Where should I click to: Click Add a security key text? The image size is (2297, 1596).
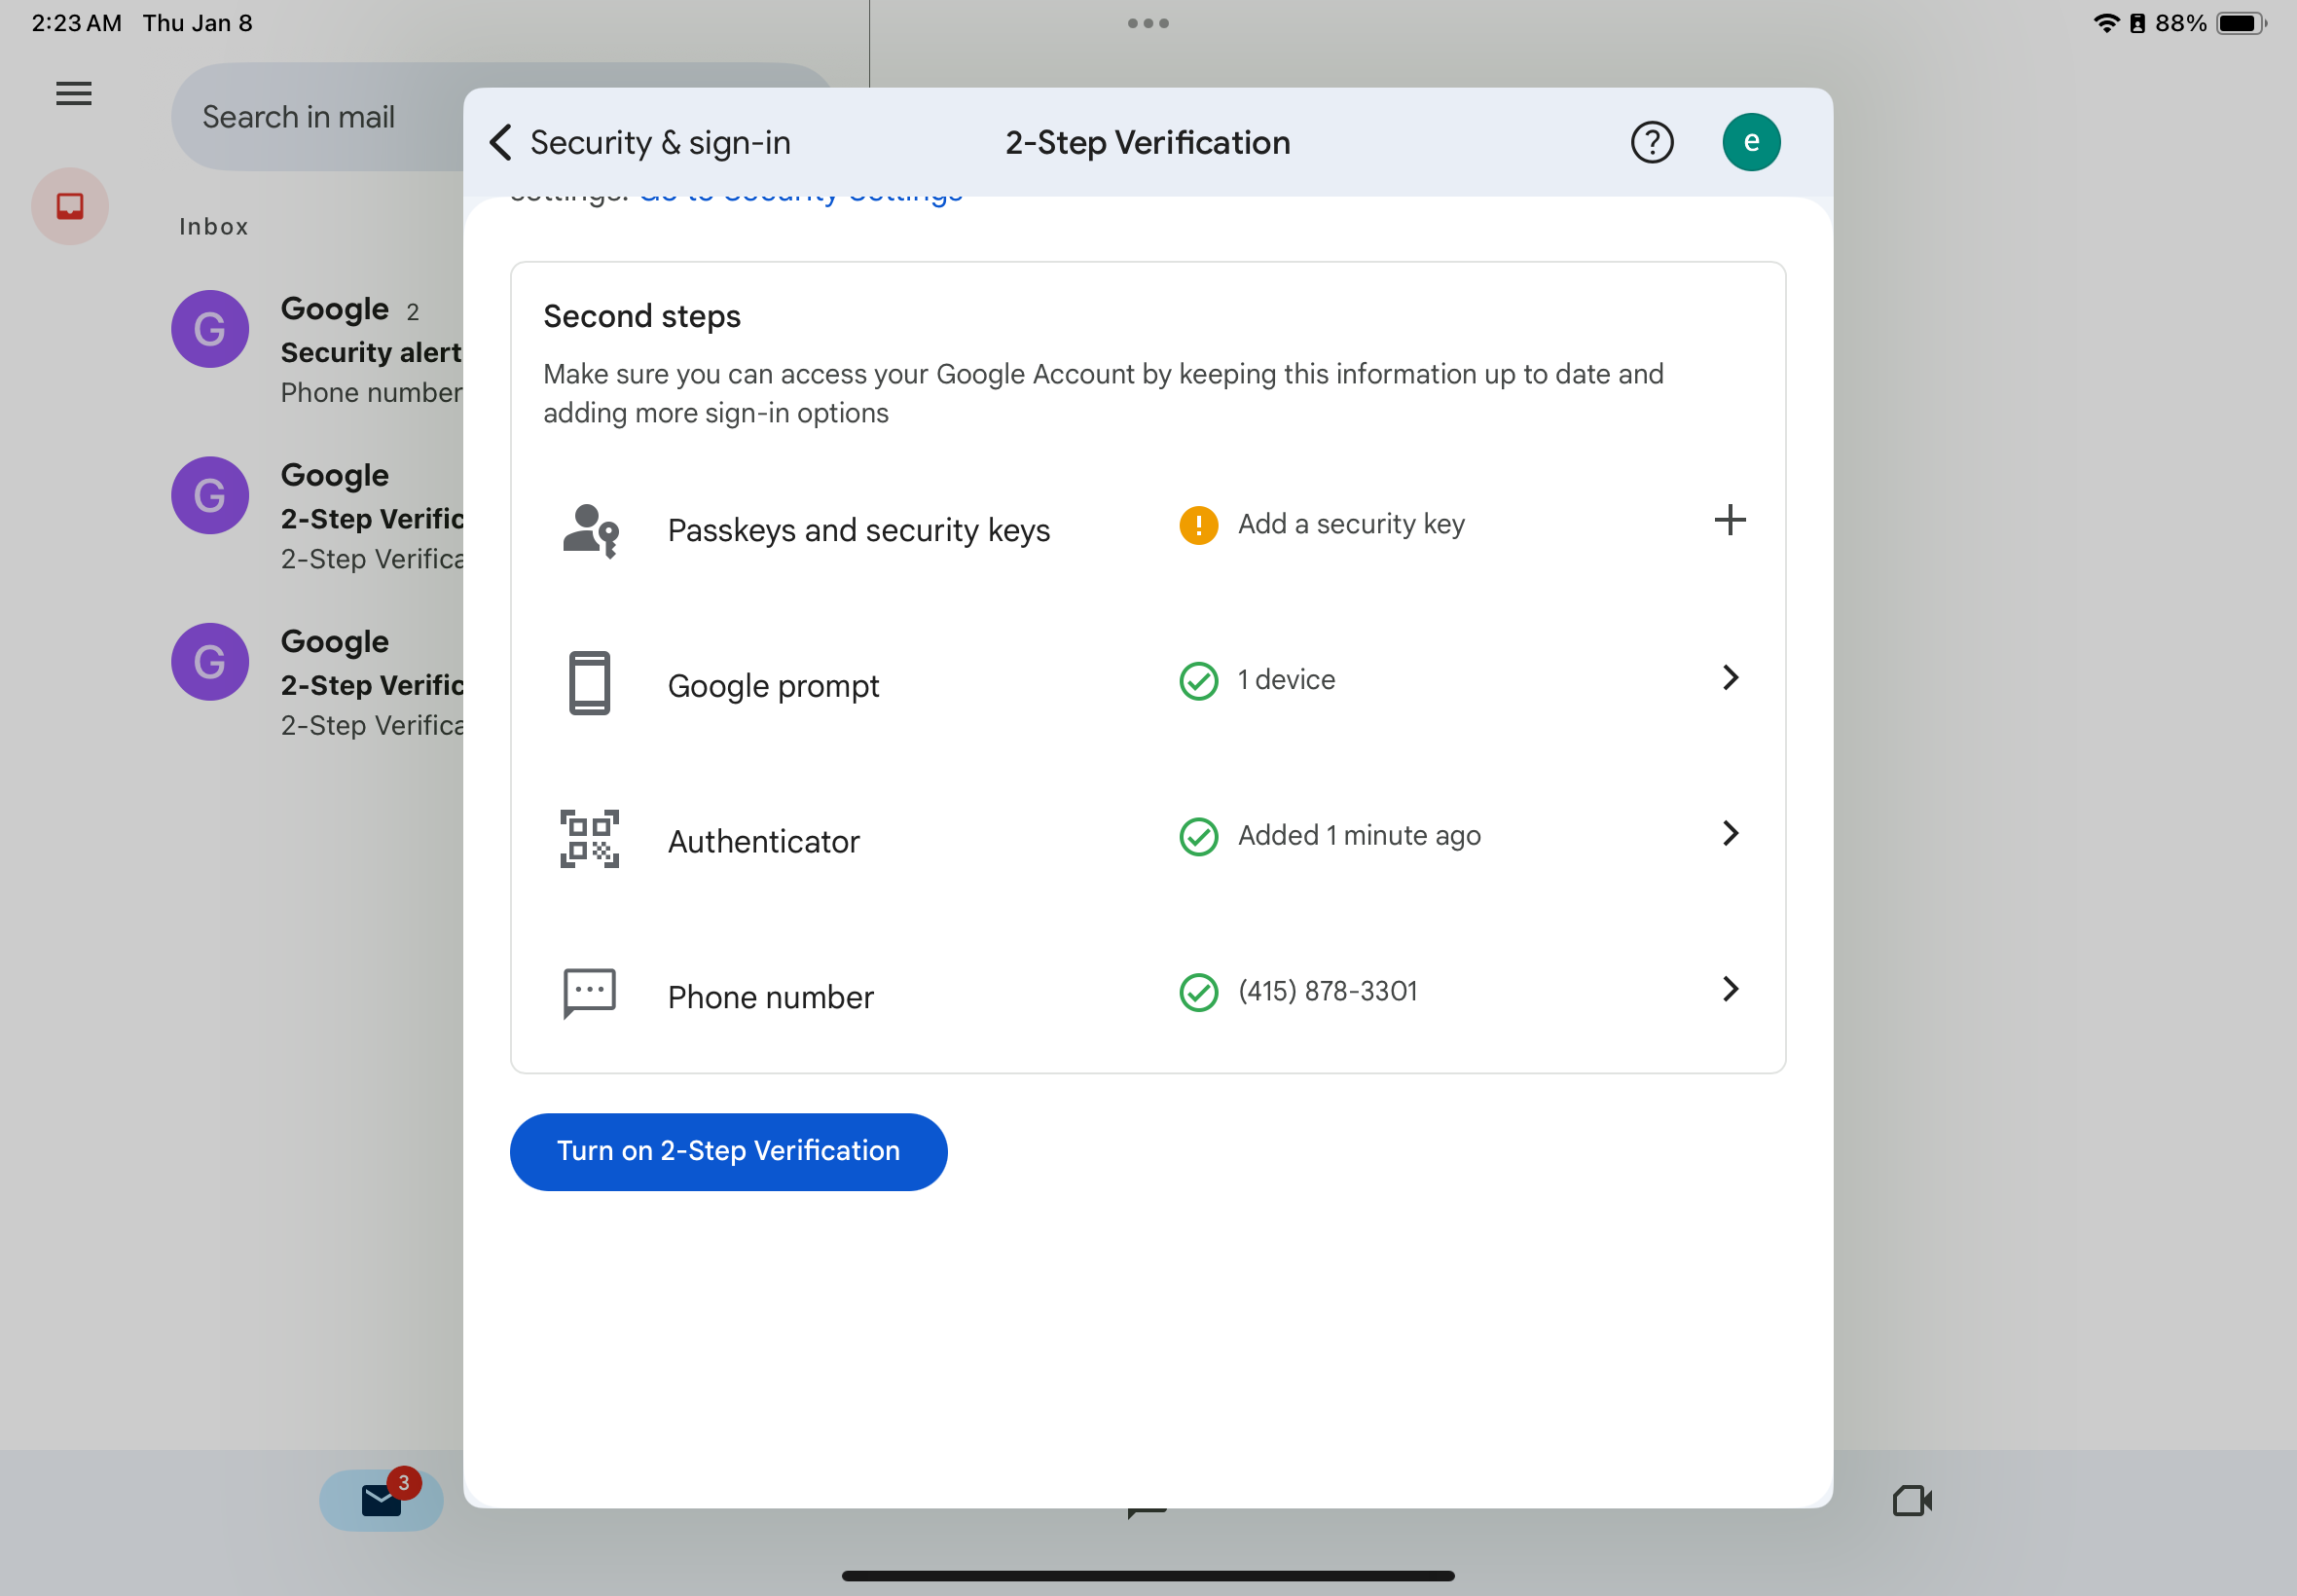pos(1351,524)
